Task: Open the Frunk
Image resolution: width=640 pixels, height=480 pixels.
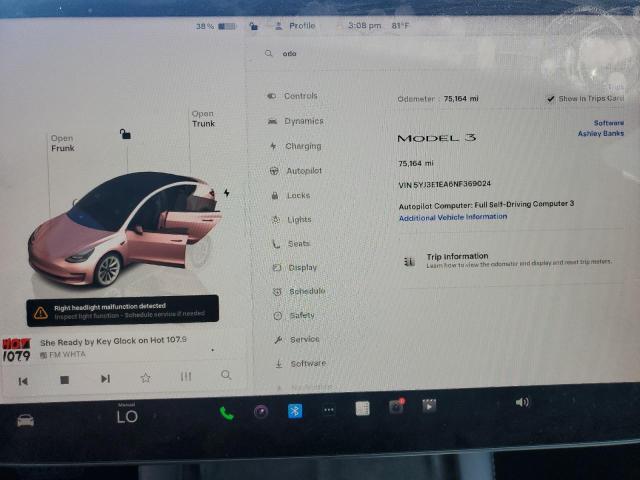Action: [x=62, y=144]
